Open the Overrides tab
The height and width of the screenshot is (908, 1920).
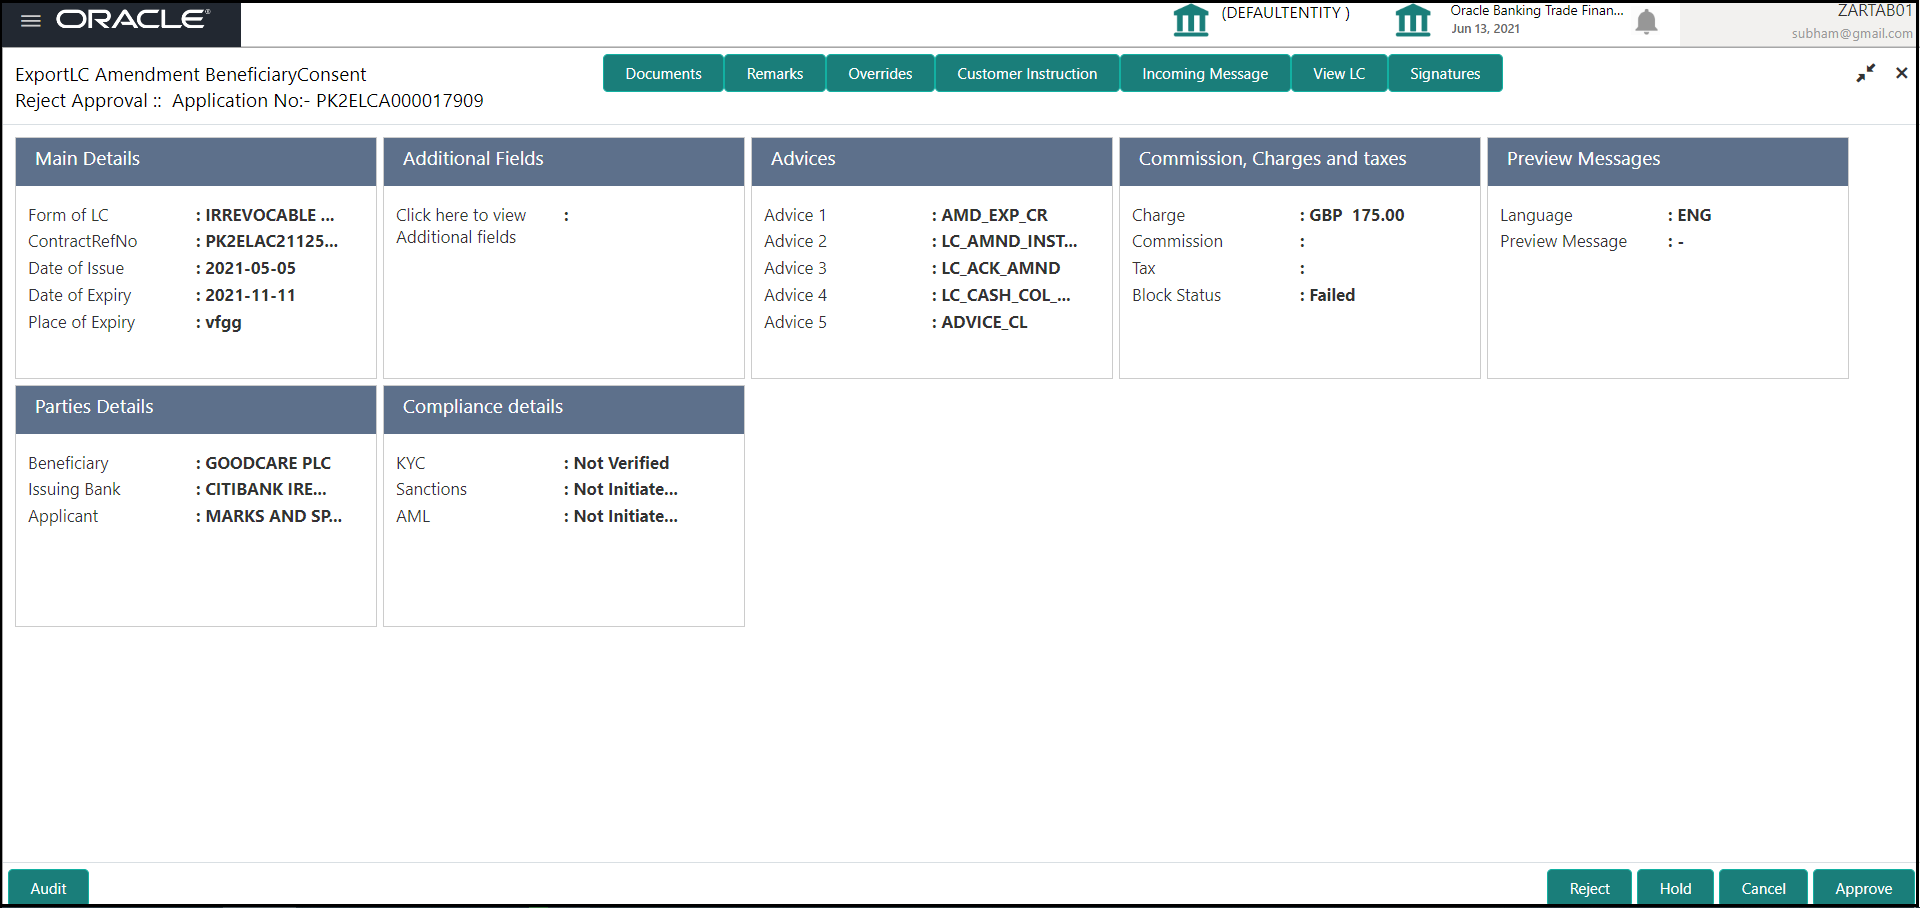879,73
